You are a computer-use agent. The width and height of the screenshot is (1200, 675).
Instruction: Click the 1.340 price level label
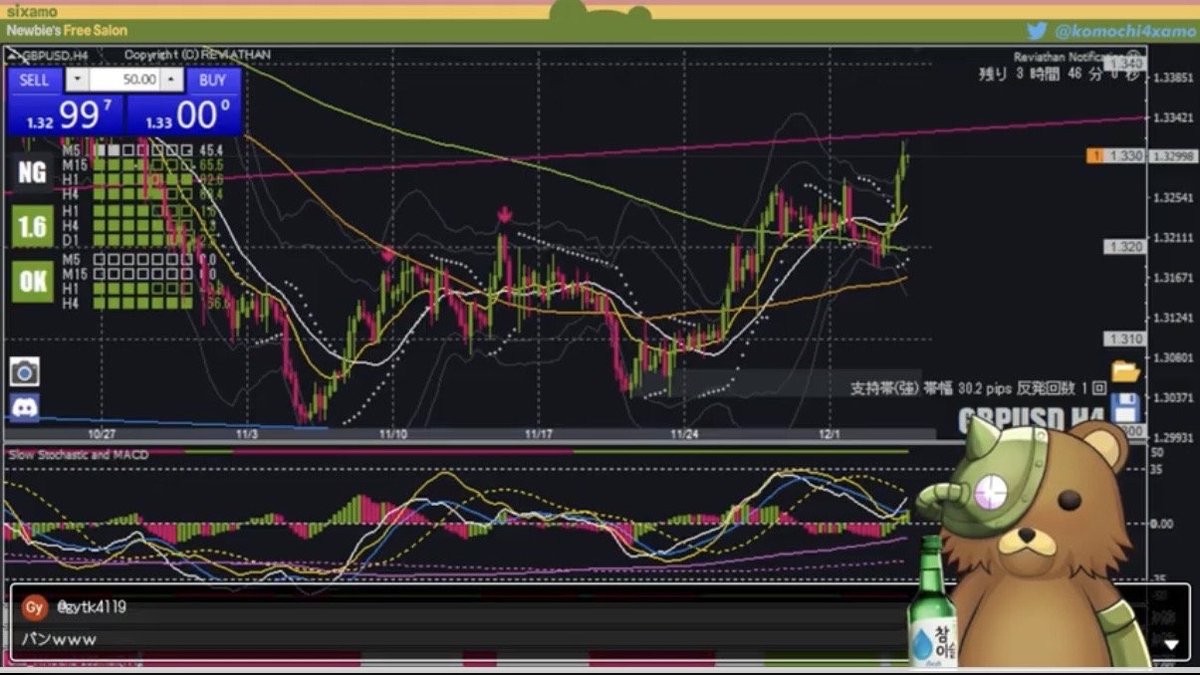1125,64
